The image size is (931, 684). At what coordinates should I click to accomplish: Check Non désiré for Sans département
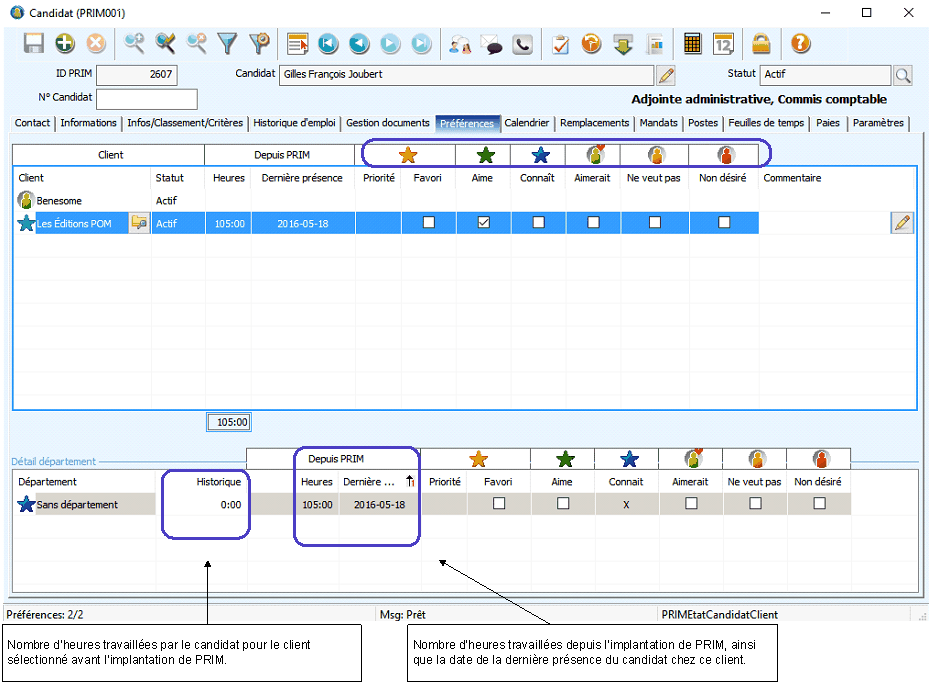(x=820, y=504)
